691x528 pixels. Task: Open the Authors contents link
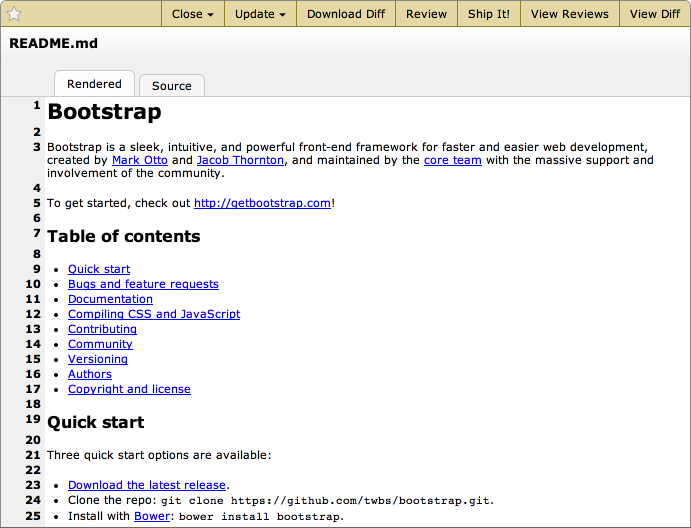coord(90,374)
